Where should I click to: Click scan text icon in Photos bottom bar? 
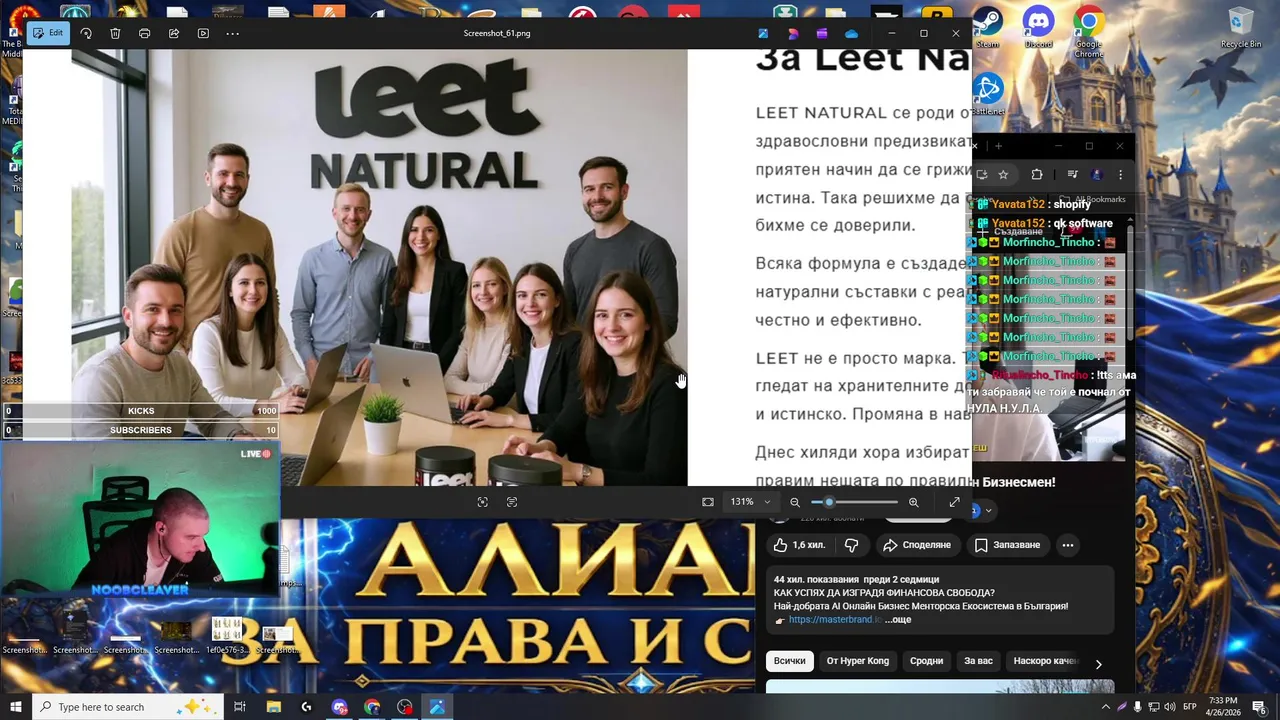coord(512,502)
